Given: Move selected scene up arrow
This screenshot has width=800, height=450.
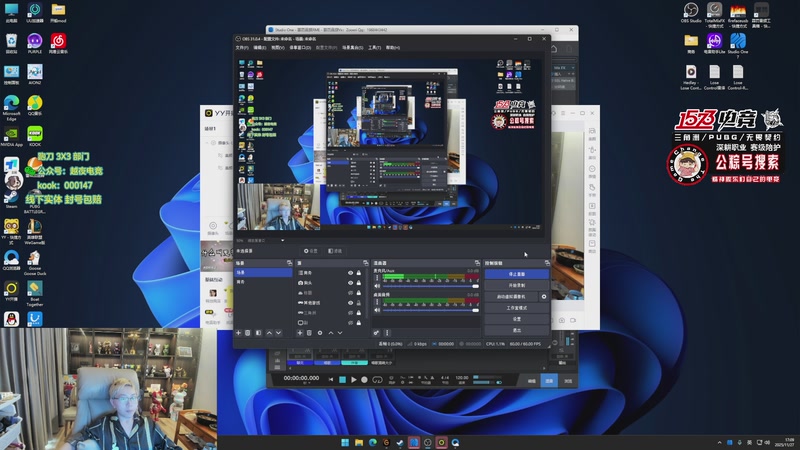Looking at the screenshot, I should 269,333.
